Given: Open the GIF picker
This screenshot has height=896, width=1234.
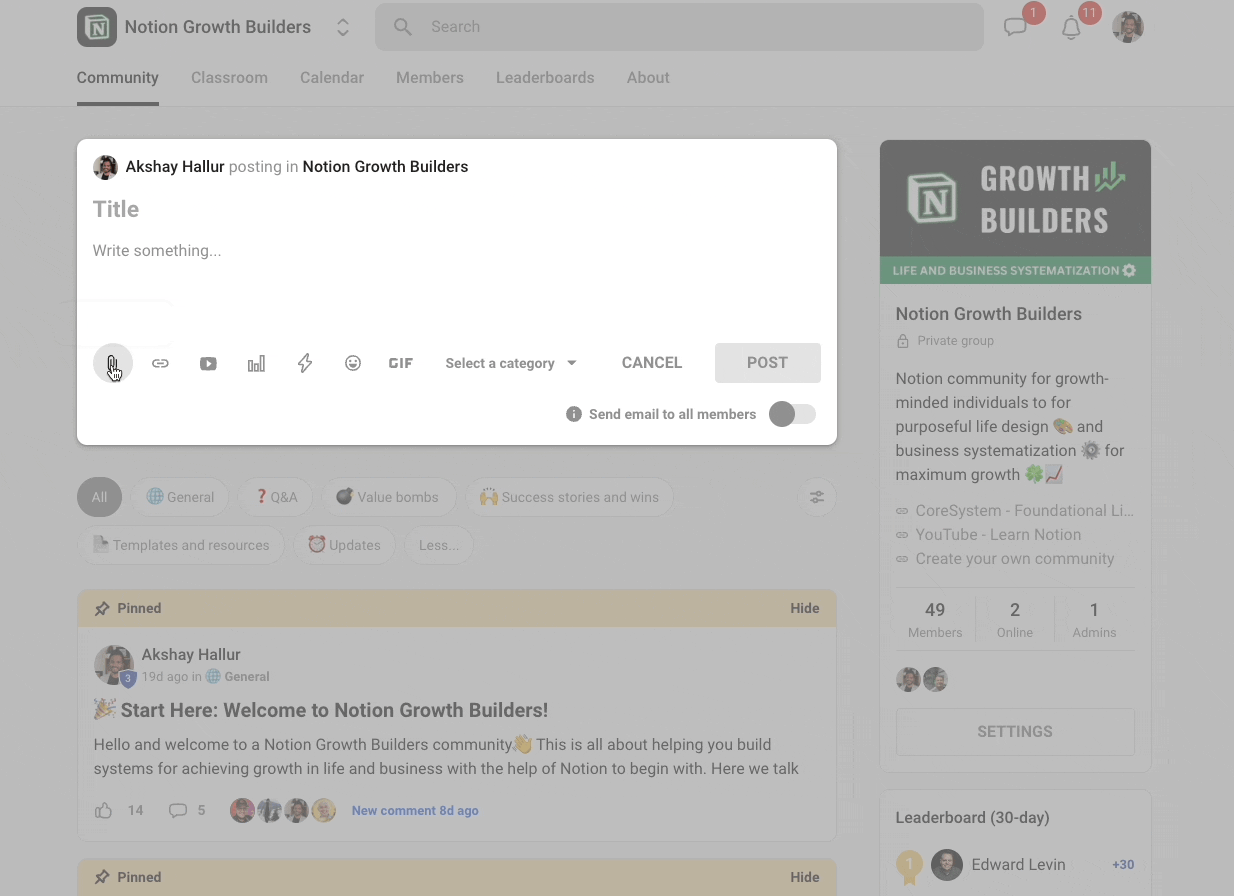Looking at the screenshot, I should pyautogui.click(x=401, y=363).
